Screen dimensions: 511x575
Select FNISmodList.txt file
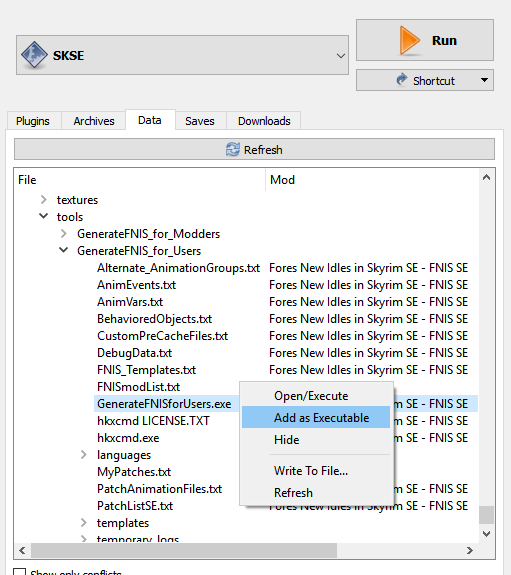pyautogui.click(x=138, y=387)
